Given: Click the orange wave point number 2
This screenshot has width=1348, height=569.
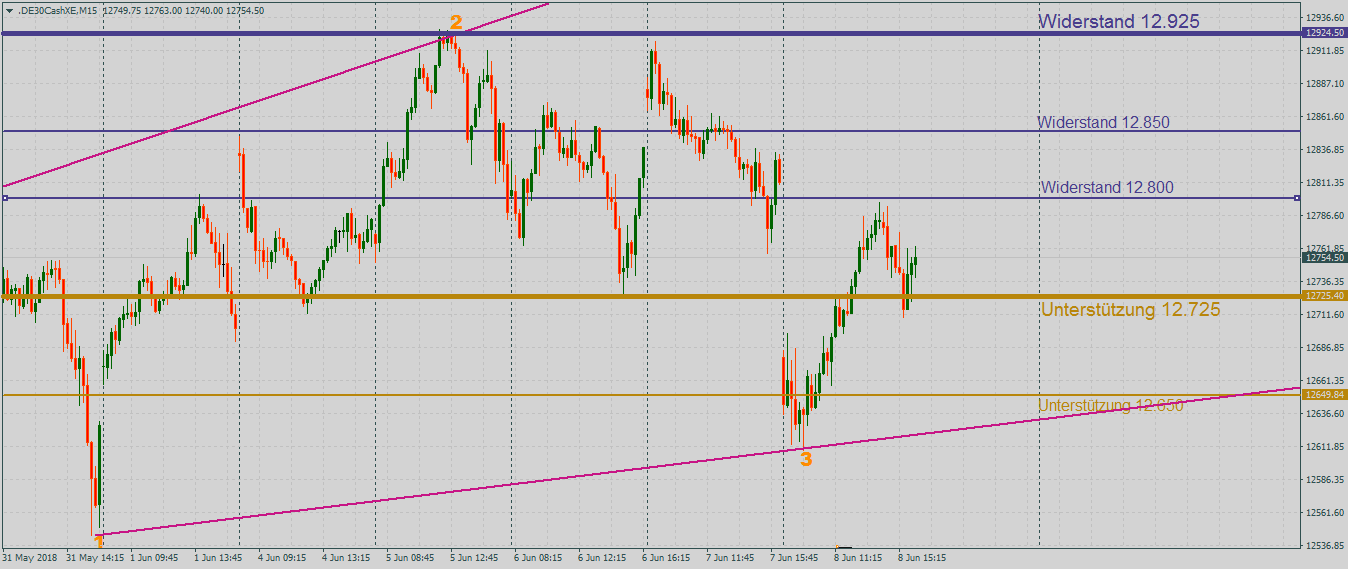Looking at the screenshot, I should tap(456, 22).
